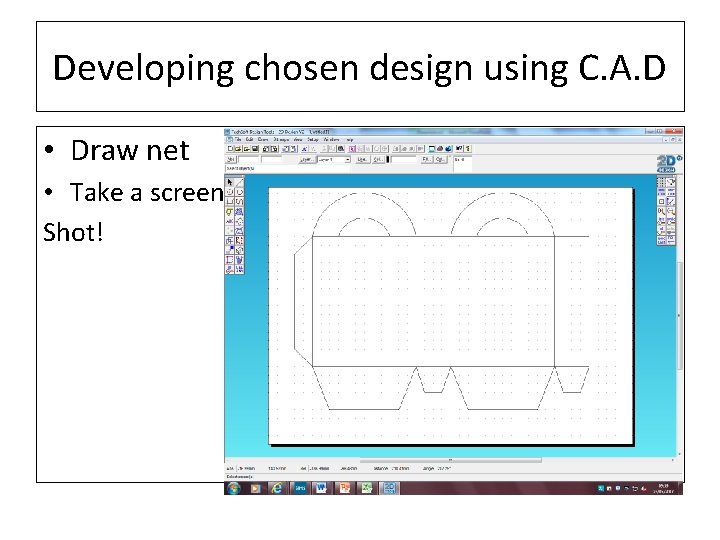Open Word from the taskbar

click(321, 488)
